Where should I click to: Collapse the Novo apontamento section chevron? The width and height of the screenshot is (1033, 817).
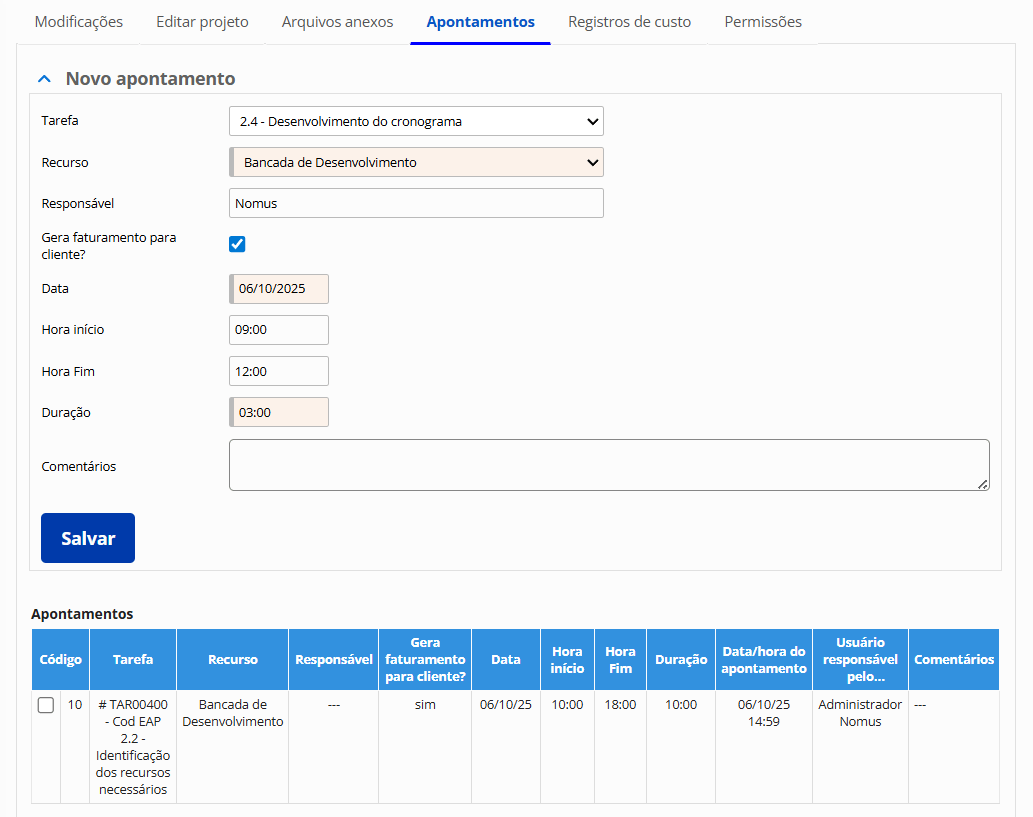(43, 78)
